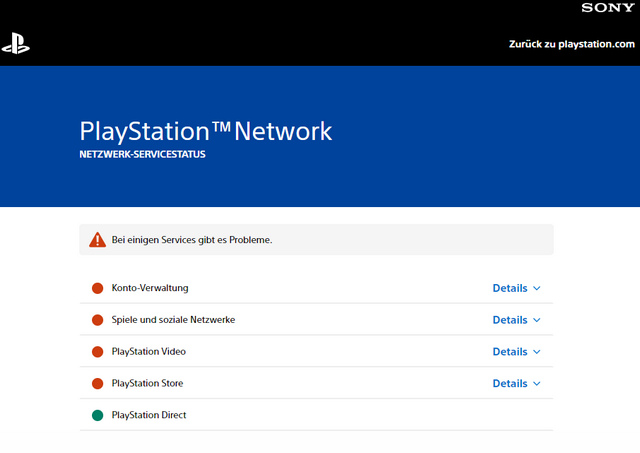Expand Details for Konto-Verwaltung

[x=516, y=288]
